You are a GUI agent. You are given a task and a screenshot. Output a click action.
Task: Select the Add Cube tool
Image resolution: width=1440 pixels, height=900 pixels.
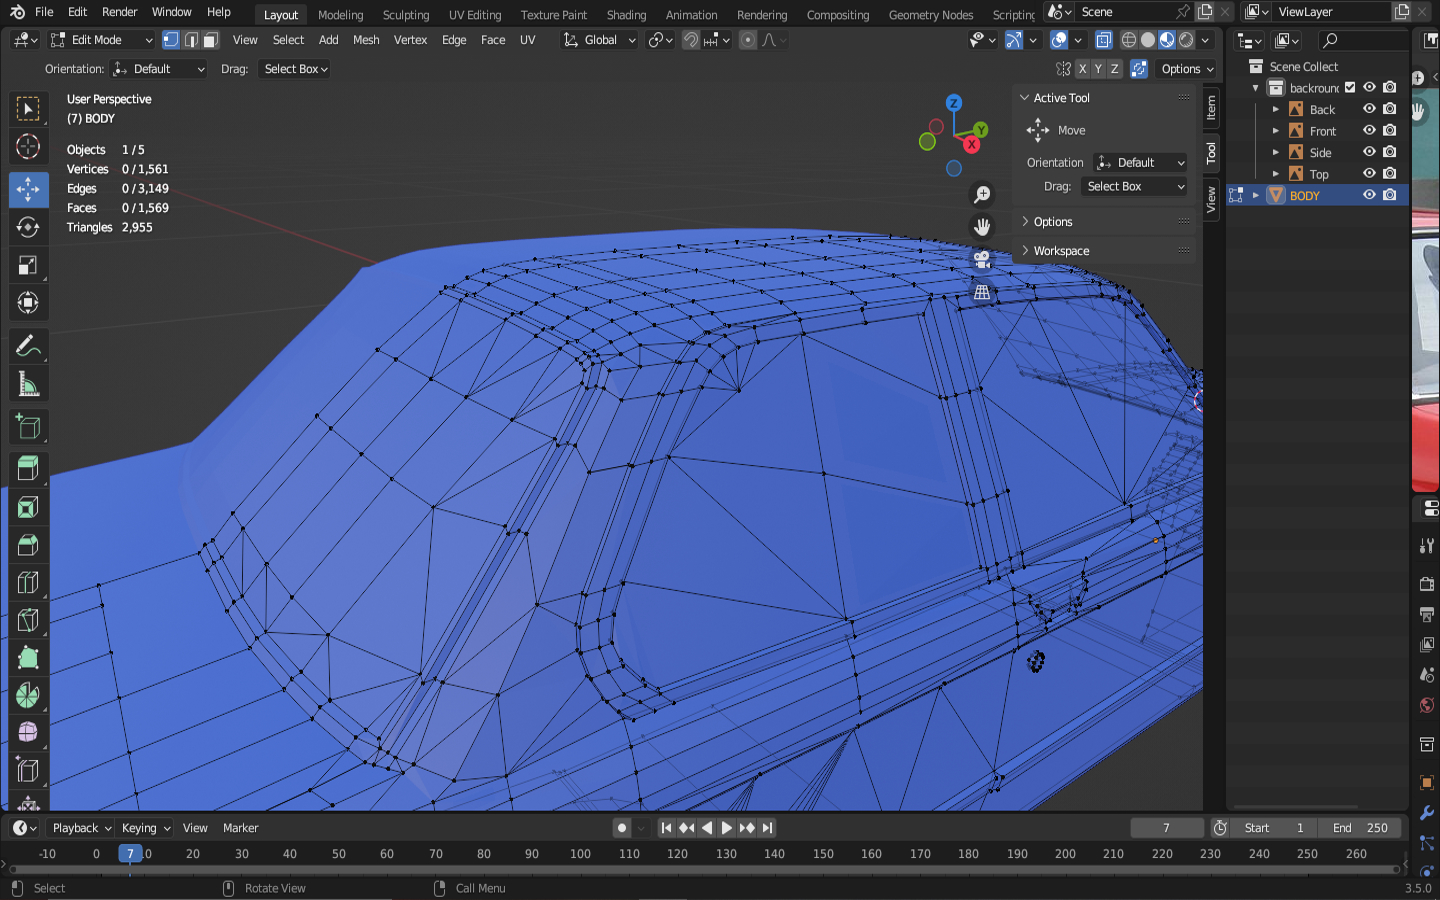click(28, 428)
